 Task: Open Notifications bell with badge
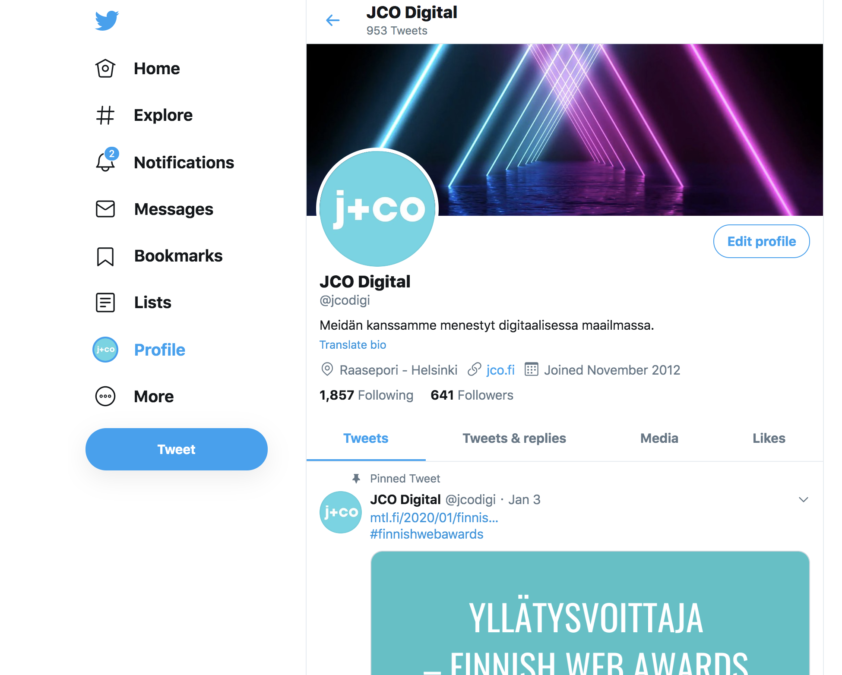[106, 161]
